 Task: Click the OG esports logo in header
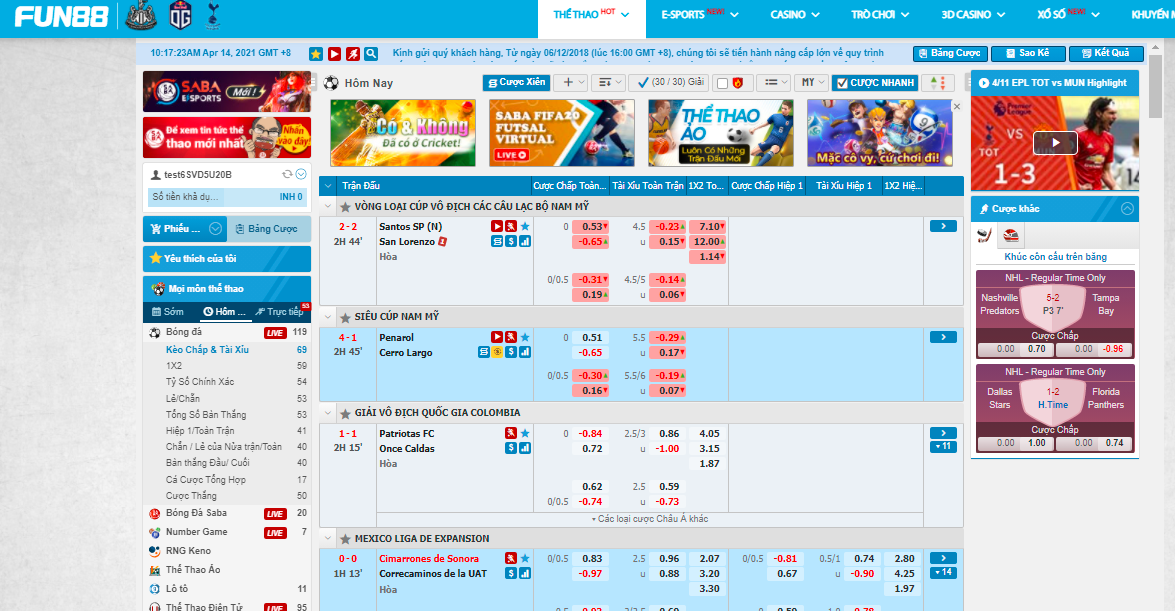pyautogui.click(x=181, y=16)
